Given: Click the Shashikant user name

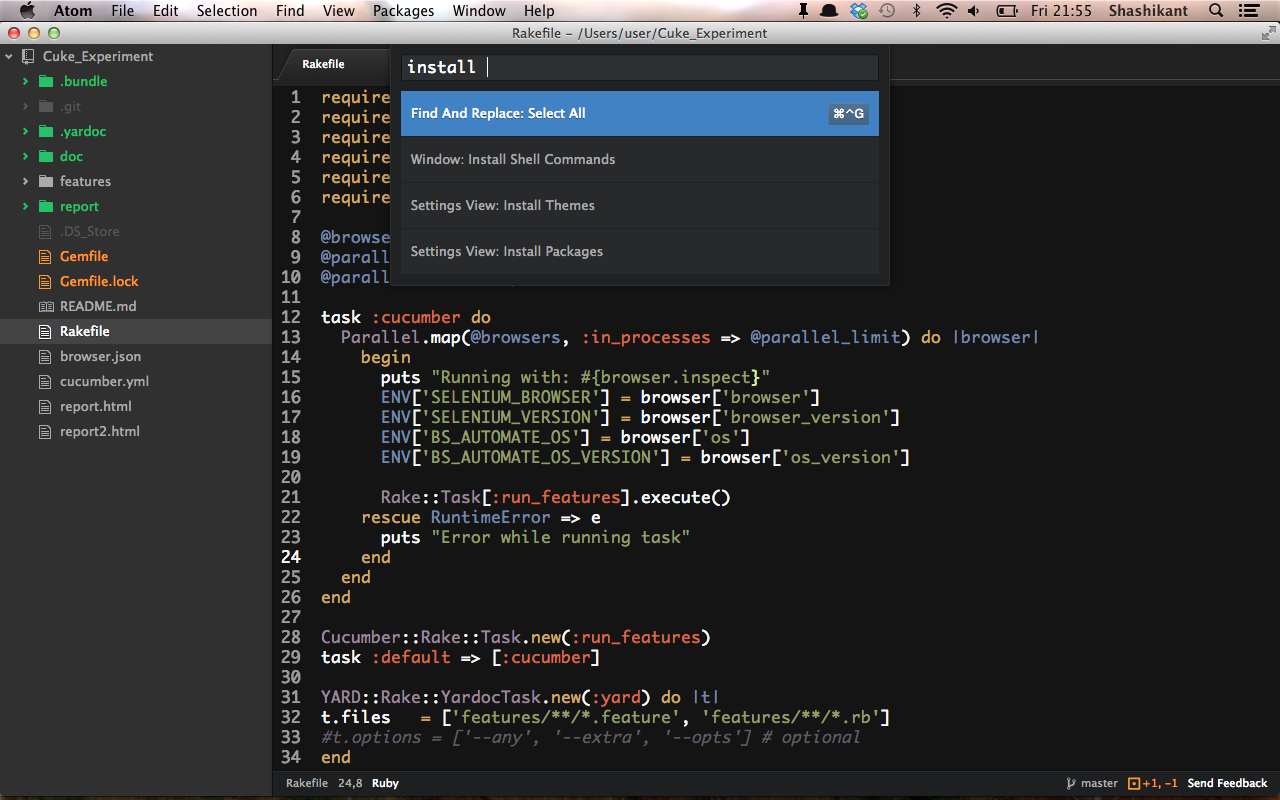Looking at the screenshot, I should (x=1148, y=11).
